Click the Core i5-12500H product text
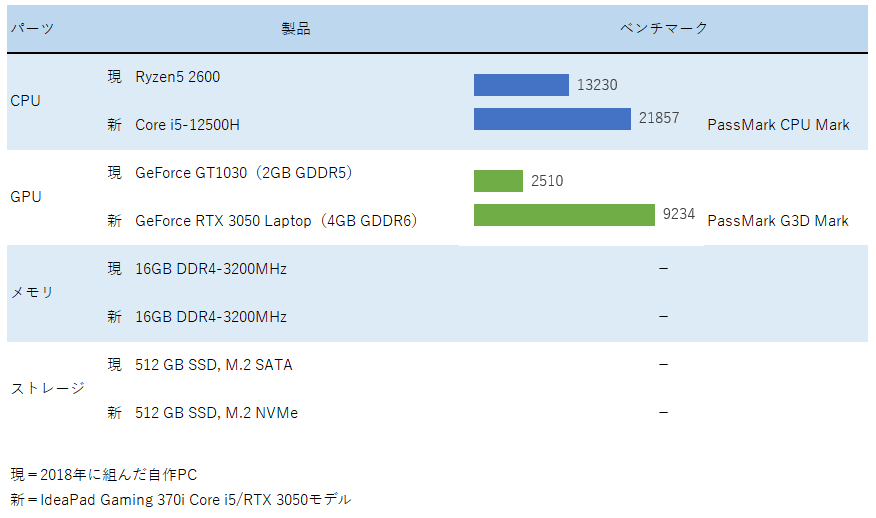Image resolution: width=876 pixels, height=518 pixels. pos(187,125)
